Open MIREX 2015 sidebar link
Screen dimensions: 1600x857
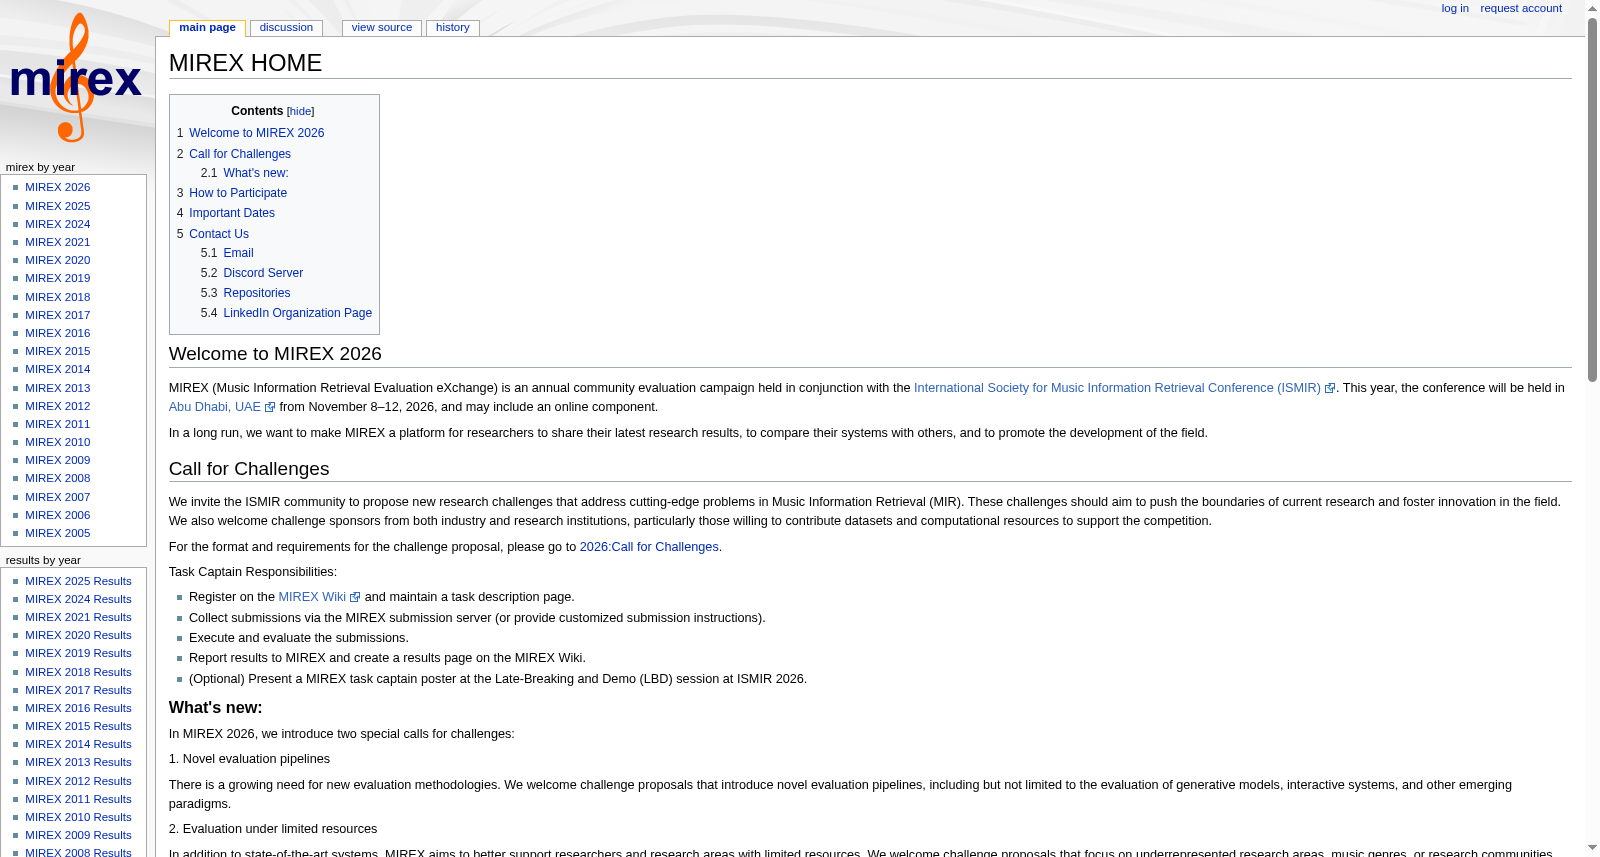[58, 351]
